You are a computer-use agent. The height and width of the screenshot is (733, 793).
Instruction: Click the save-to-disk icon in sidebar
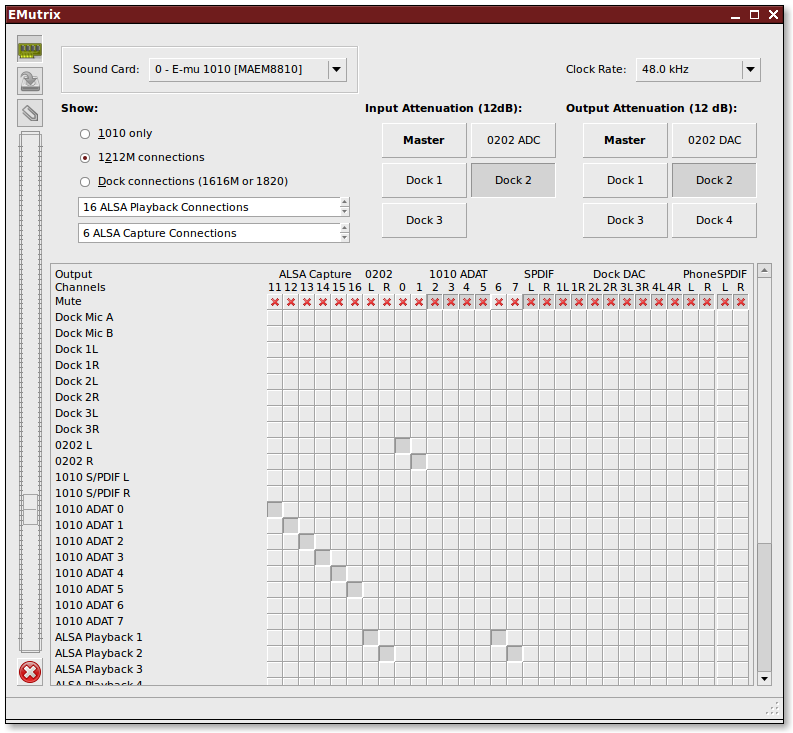pos(30,81)
